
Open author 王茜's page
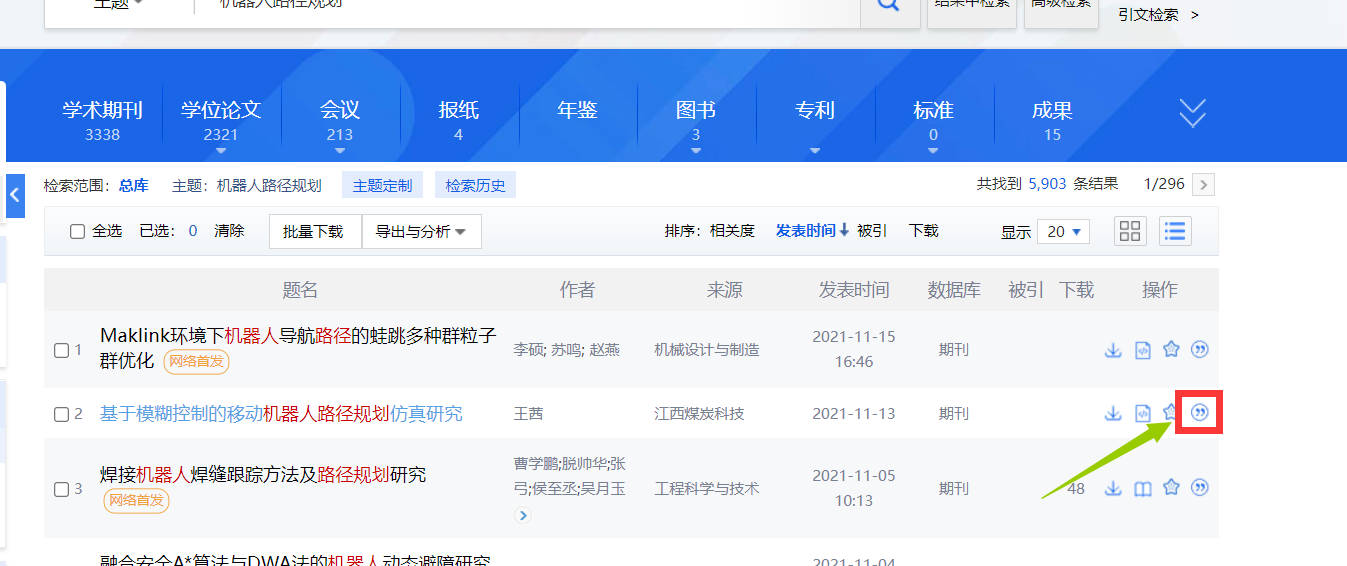click(528, 414)
